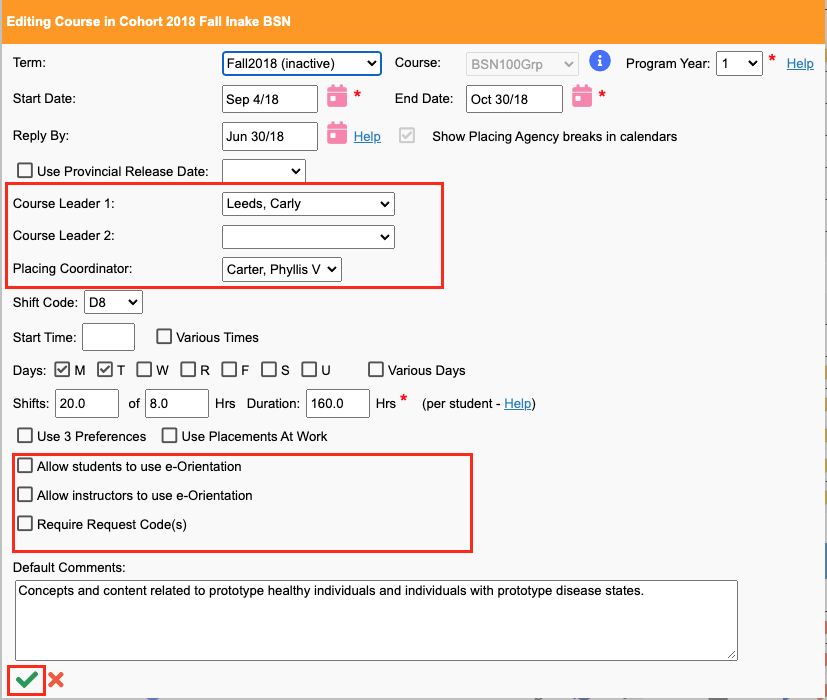Open the disabled Course dropdown BSN100Grp
Image resolution: width=827 pixels, height=700 pixels.
(522, 64)
